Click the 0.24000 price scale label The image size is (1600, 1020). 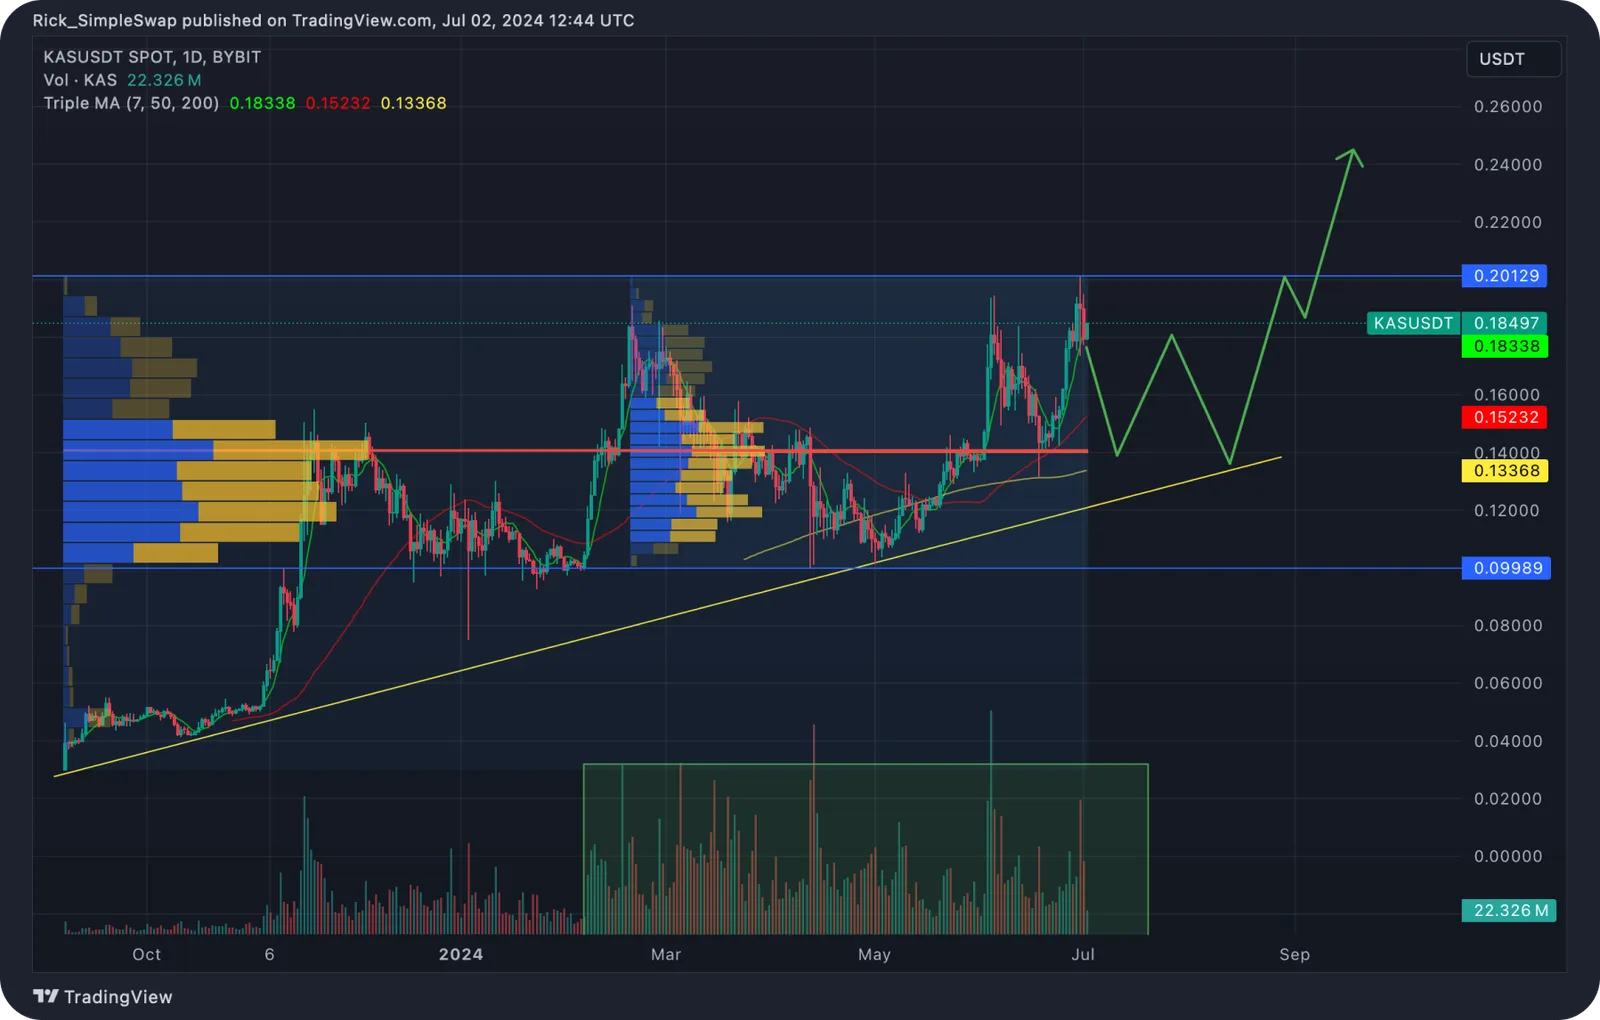point(1508,165)
